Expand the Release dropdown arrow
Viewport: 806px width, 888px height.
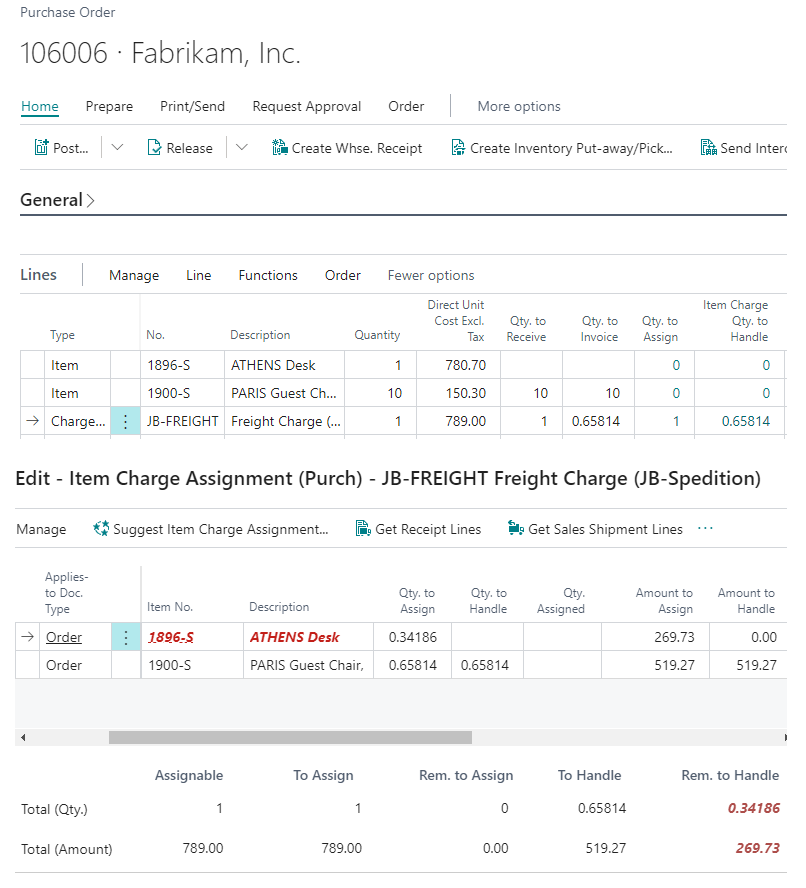[242, 147]
